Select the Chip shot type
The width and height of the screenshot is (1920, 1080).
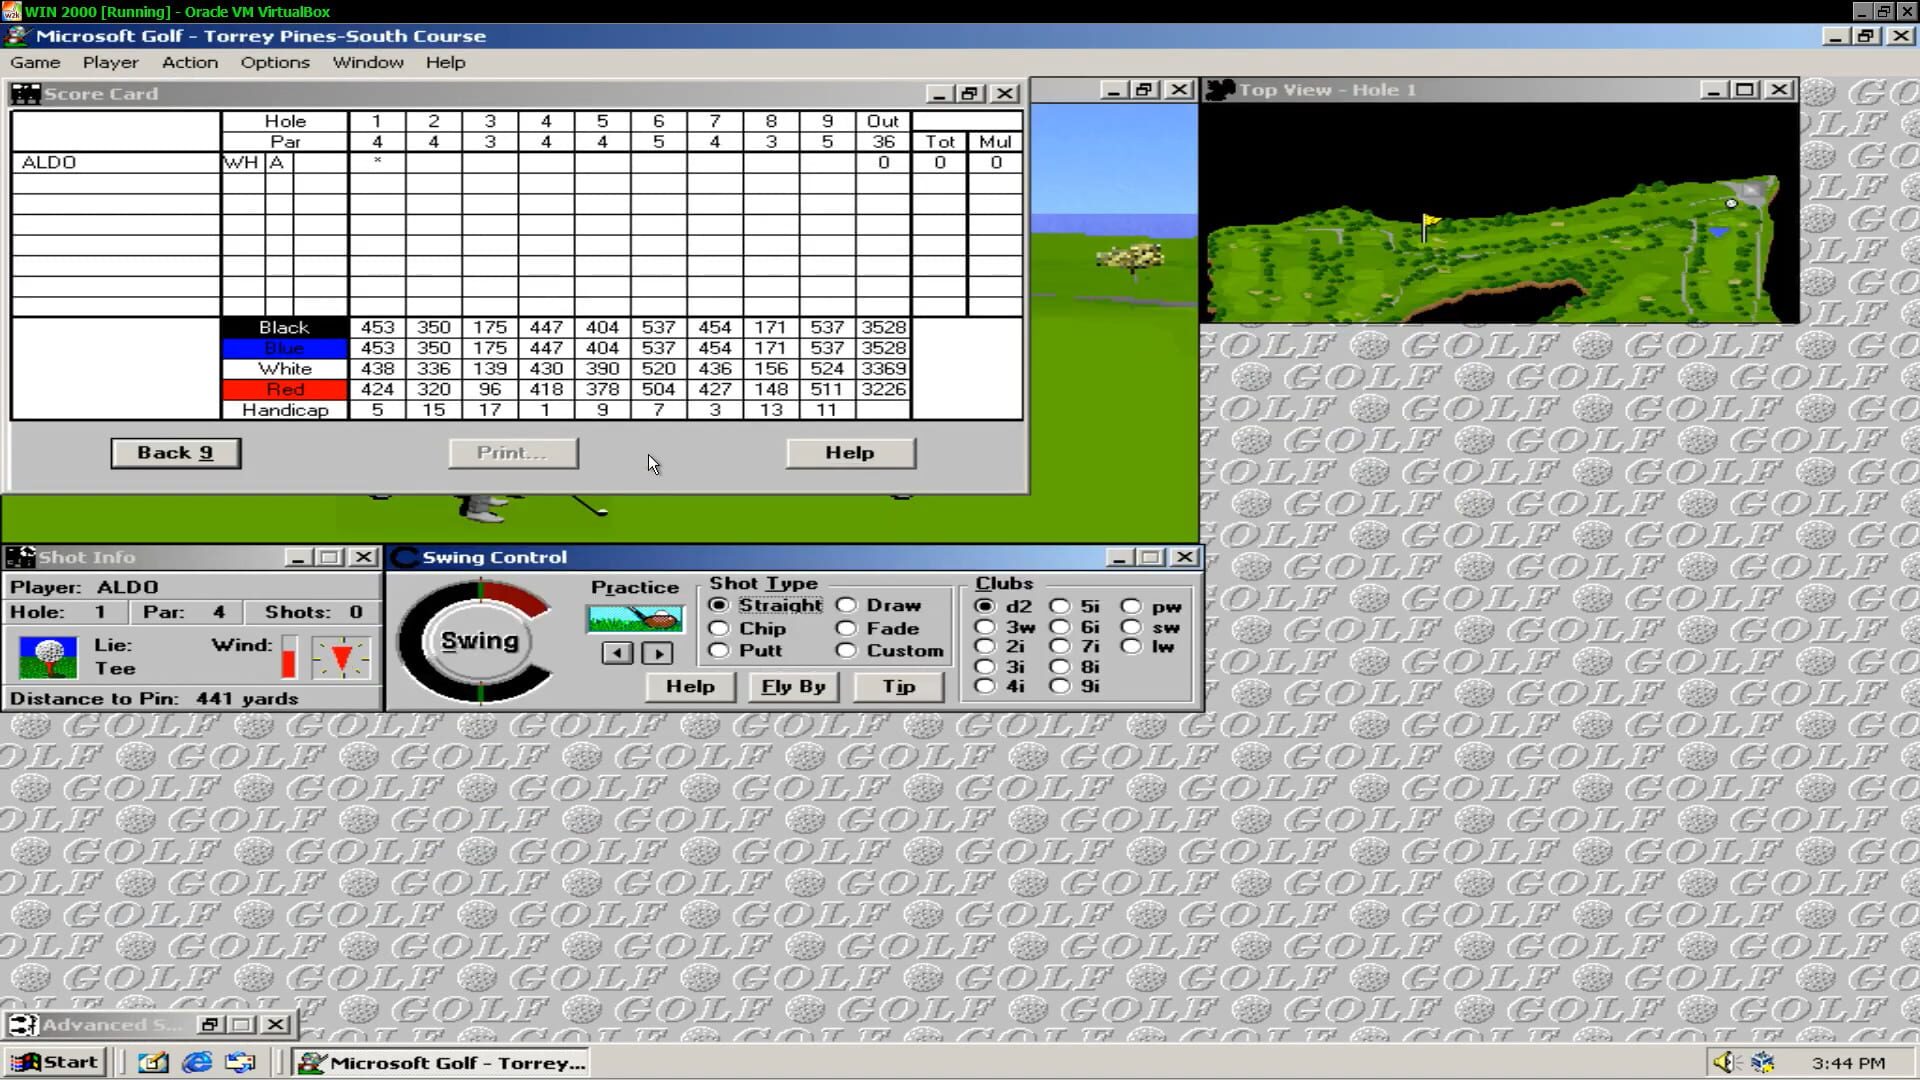720,628
